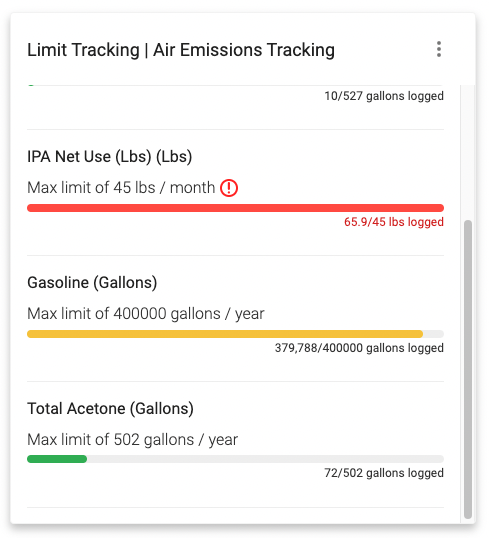Click Max limit of 502 gallons / year
The height and width of the screenshot is (538, 489).
click(x=132, y=440)
